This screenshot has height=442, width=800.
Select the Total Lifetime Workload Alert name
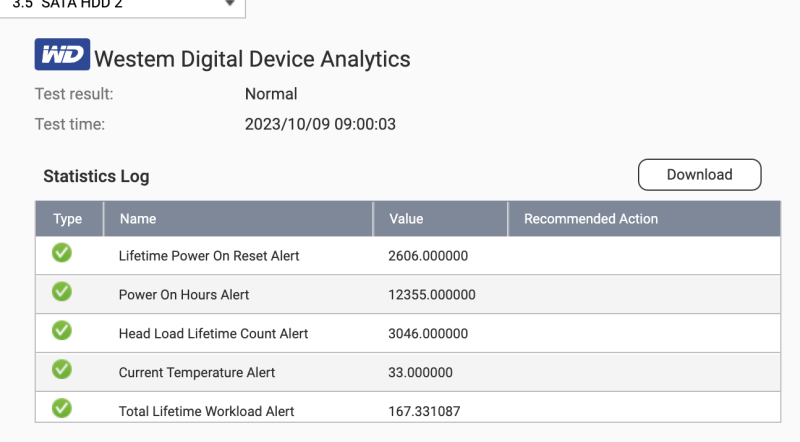206,411
